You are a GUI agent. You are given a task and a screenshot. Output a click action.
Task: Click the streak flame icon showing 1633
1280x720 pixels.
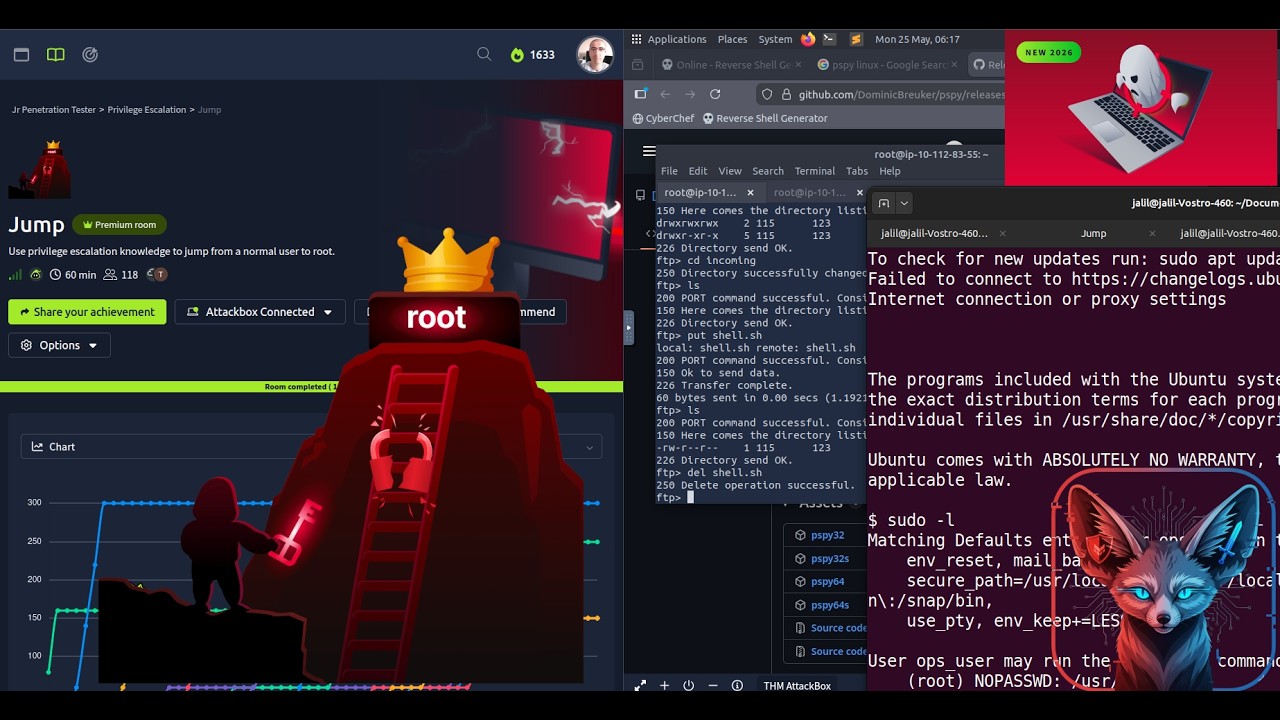(x=517, y=55)
